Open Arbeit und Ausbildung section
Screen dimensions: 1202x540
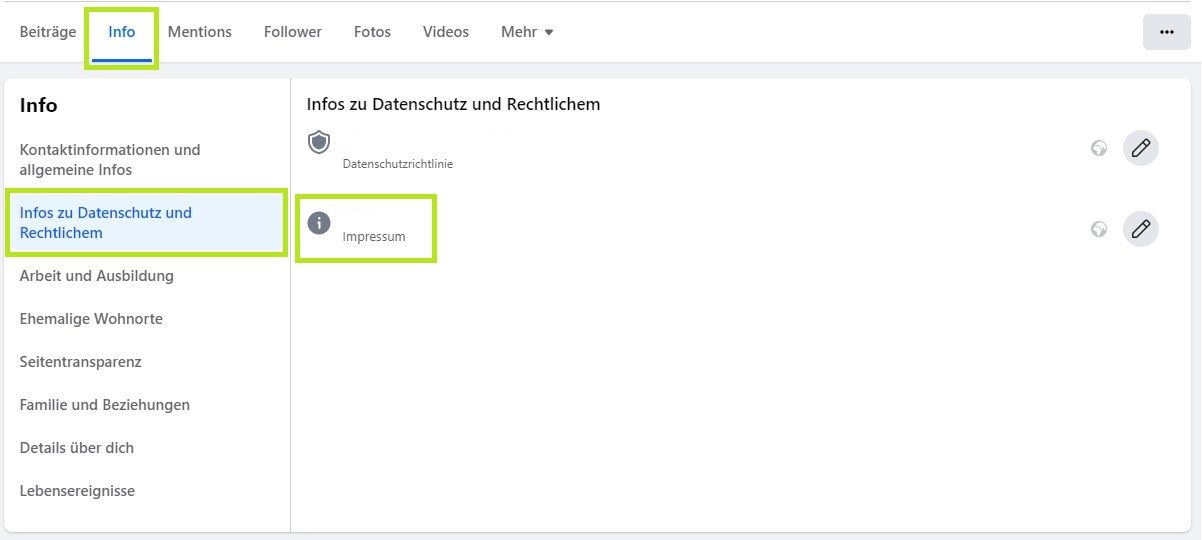coord(97,276)
